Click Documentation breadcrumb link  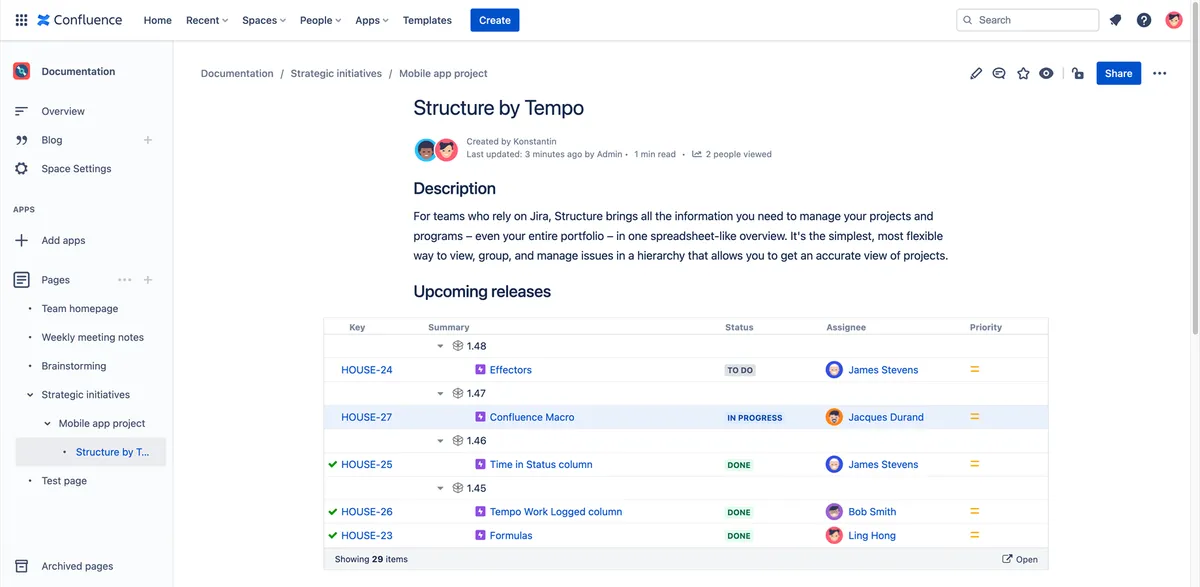(x=237, y=73)
